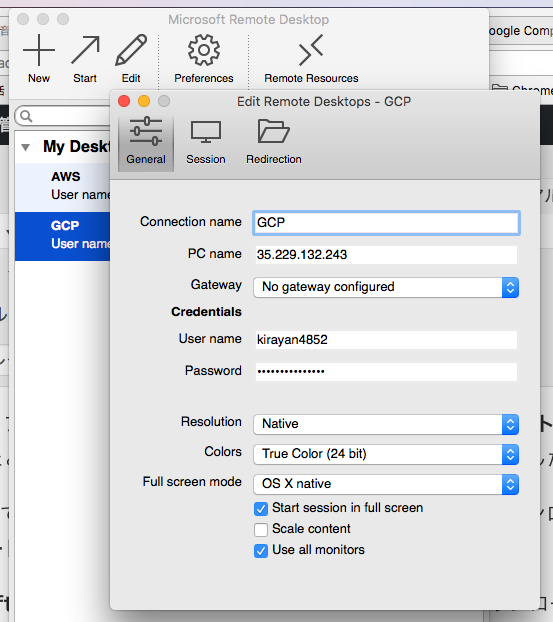Enable the Scale content checkbox
The width and height of the screenshot is (553, 622).
pyautogui.click(x=261, y=530)
